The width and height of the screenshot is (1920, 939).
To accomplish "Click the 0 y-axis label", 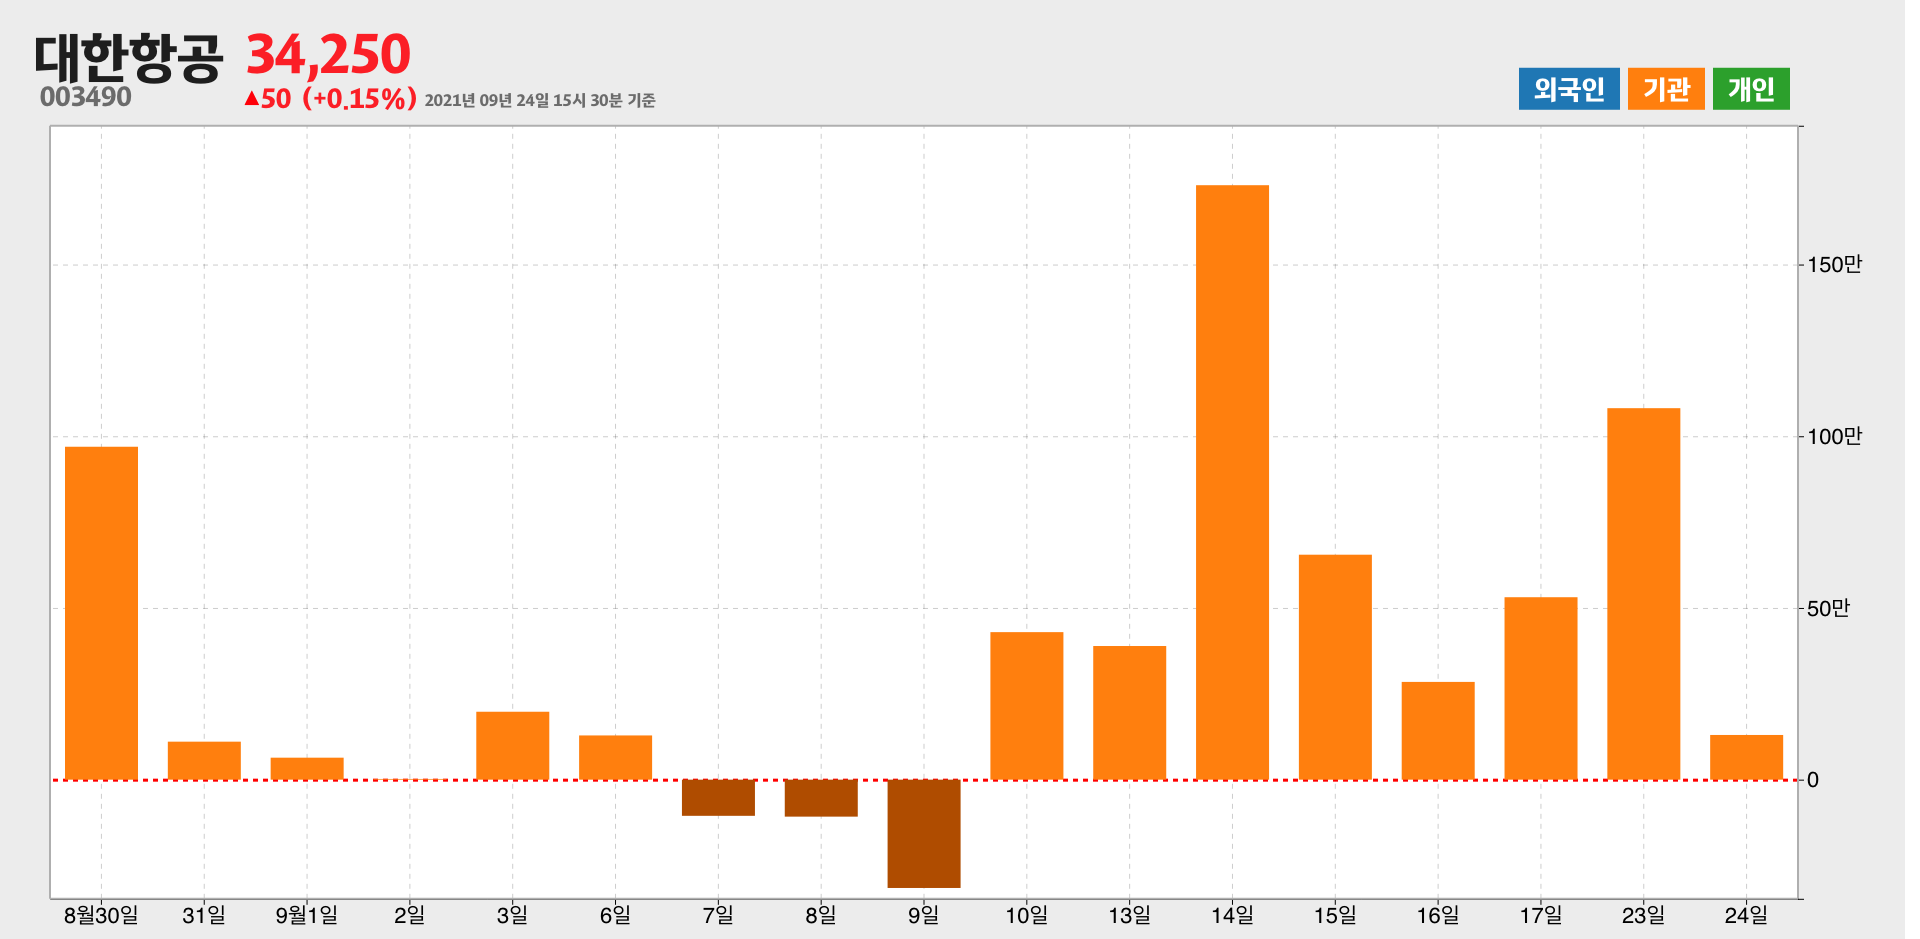I will 1813,781.
